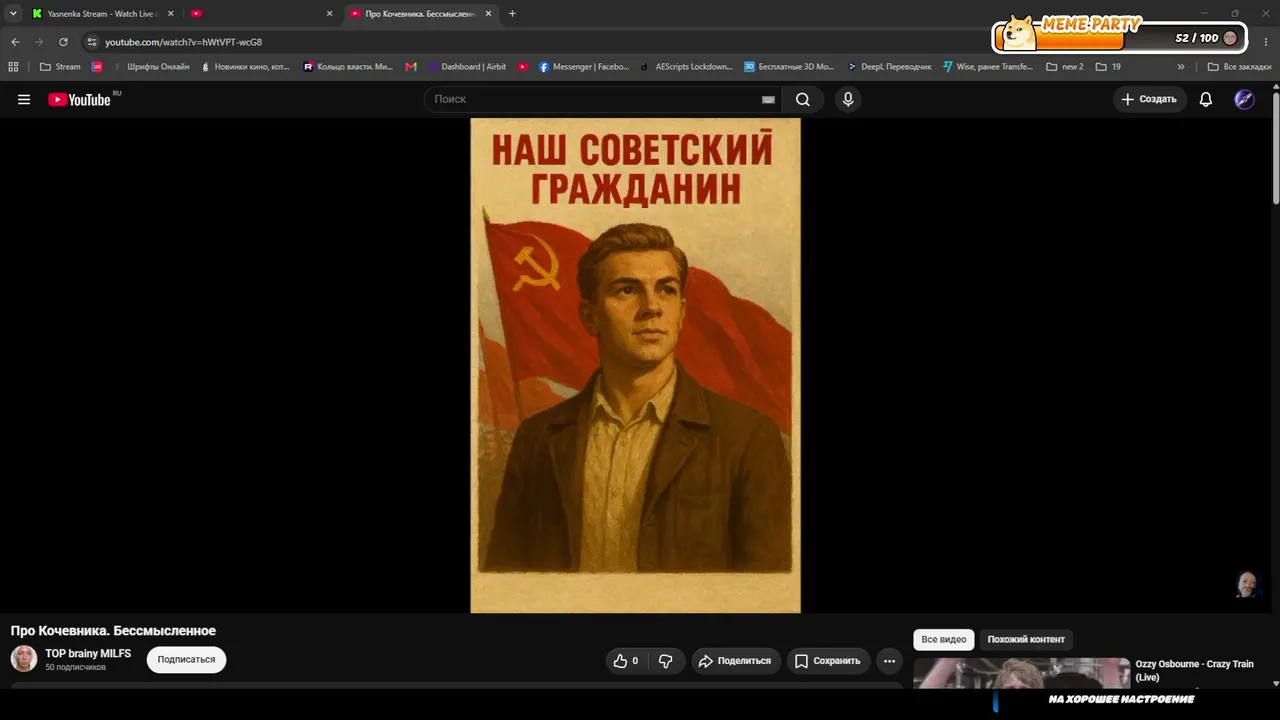Open the DeepL Переводчик bookmark

(889, 67)
